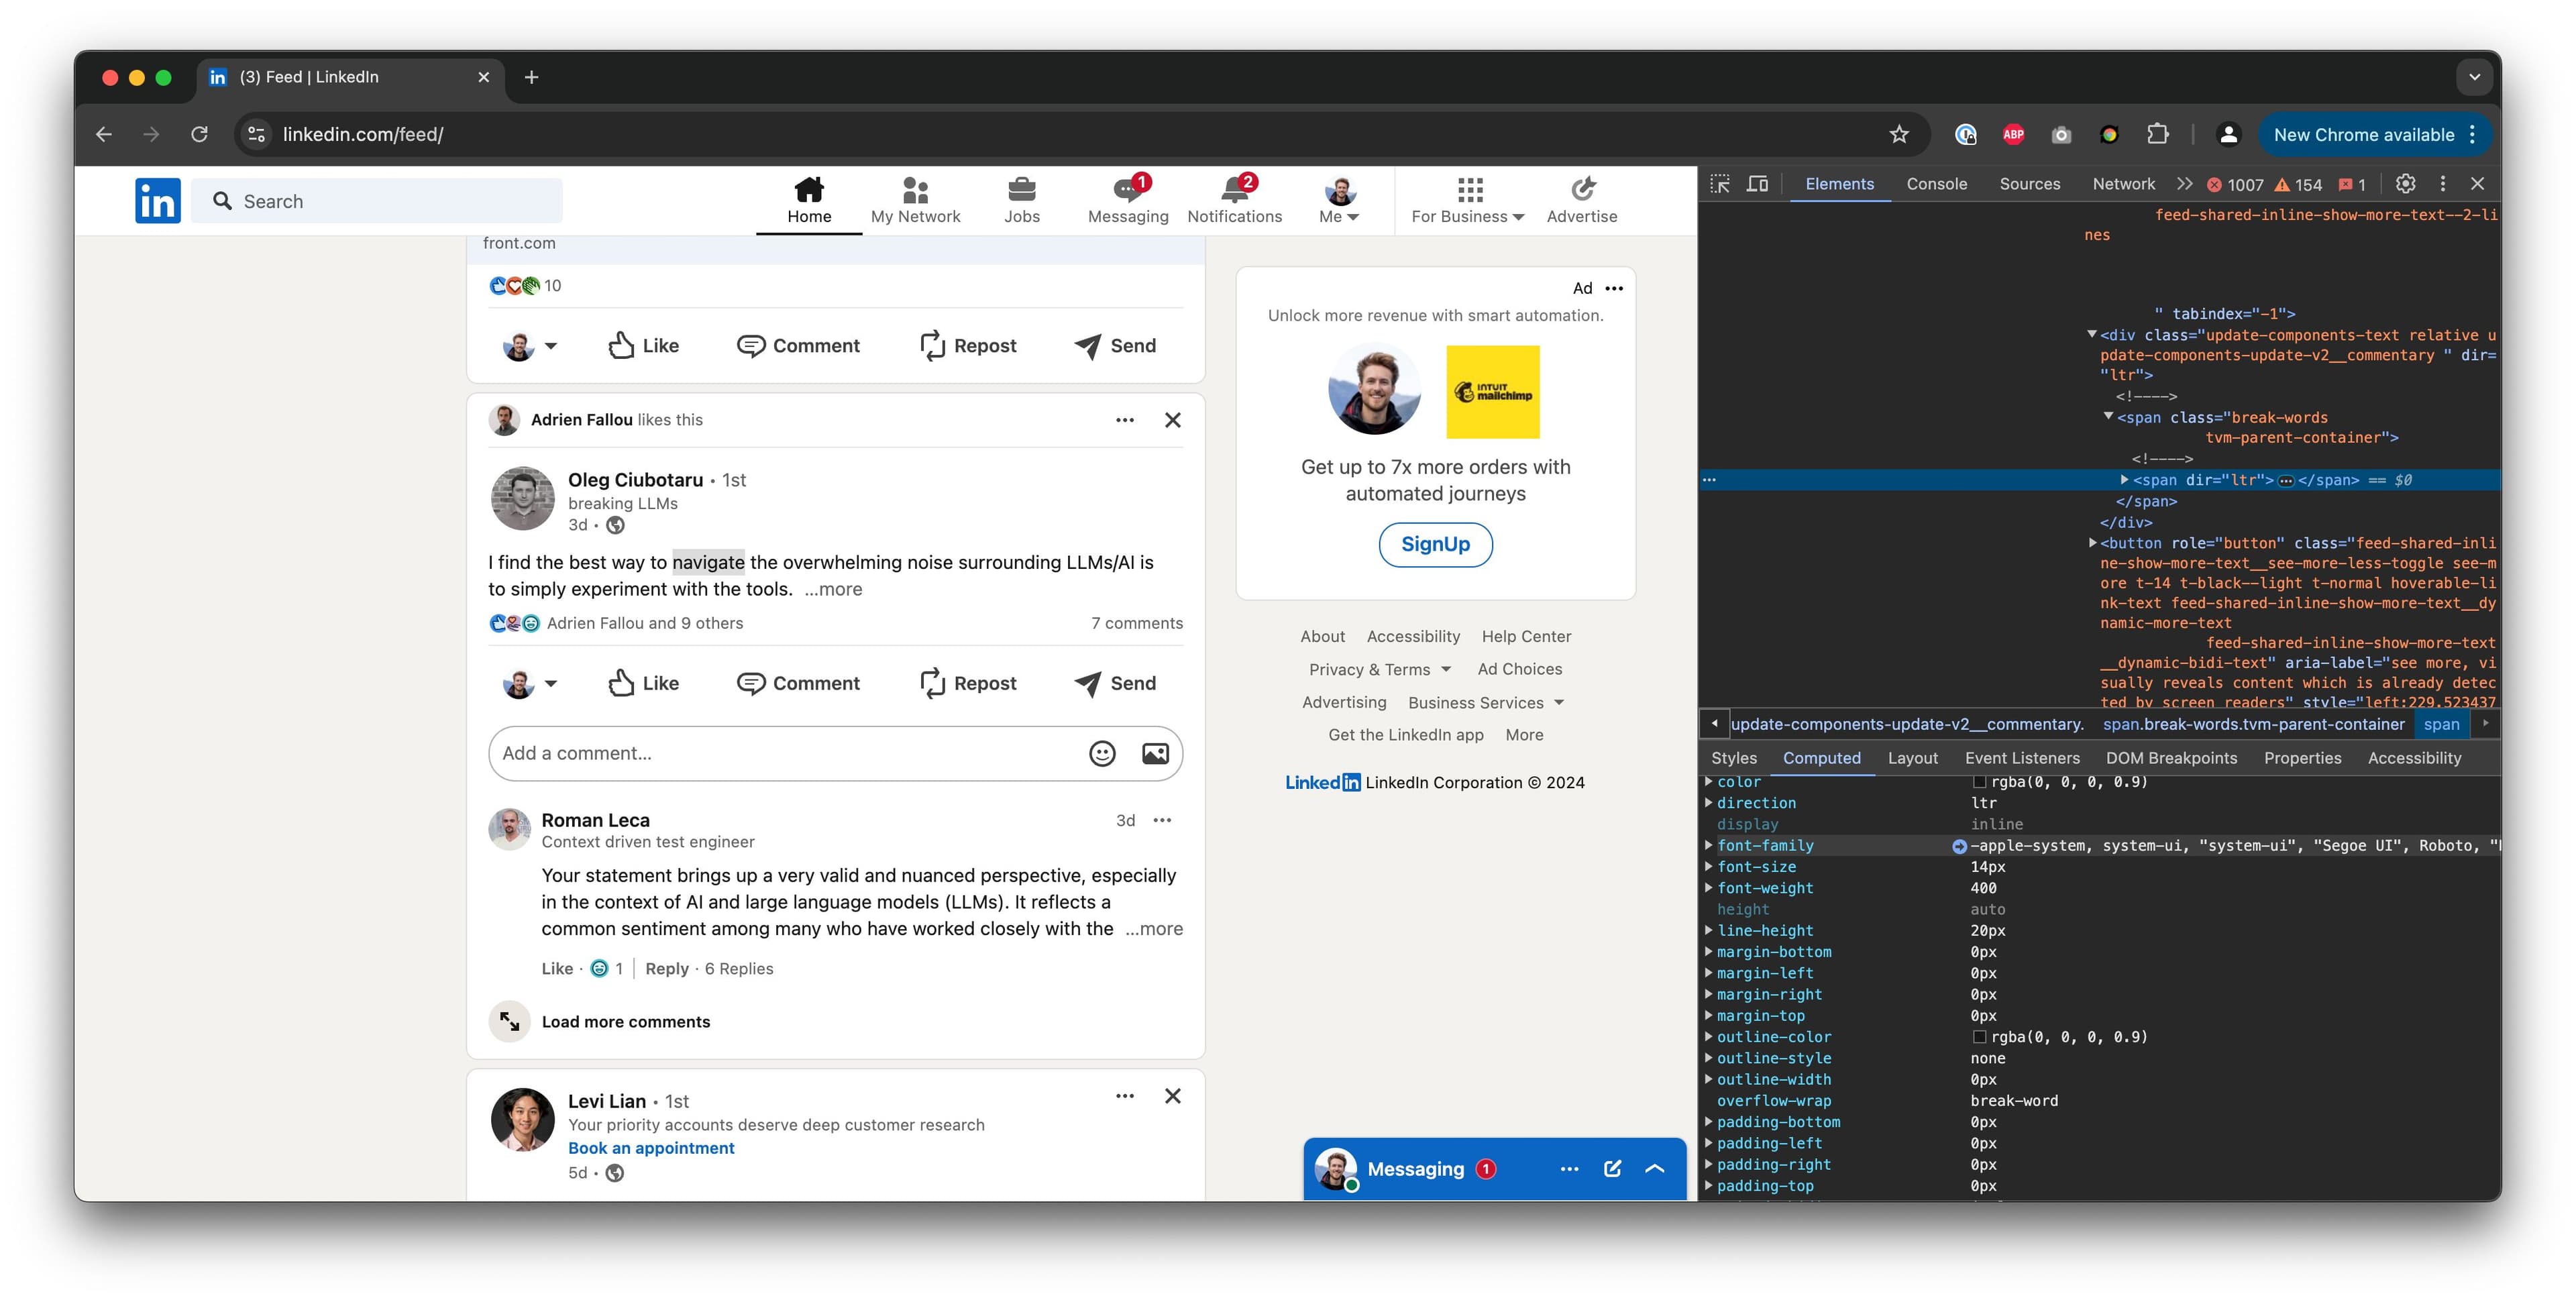Expand the font-family computed property
The width and height of the screenshot is (2576, 1300).
tap(1709, 845)
